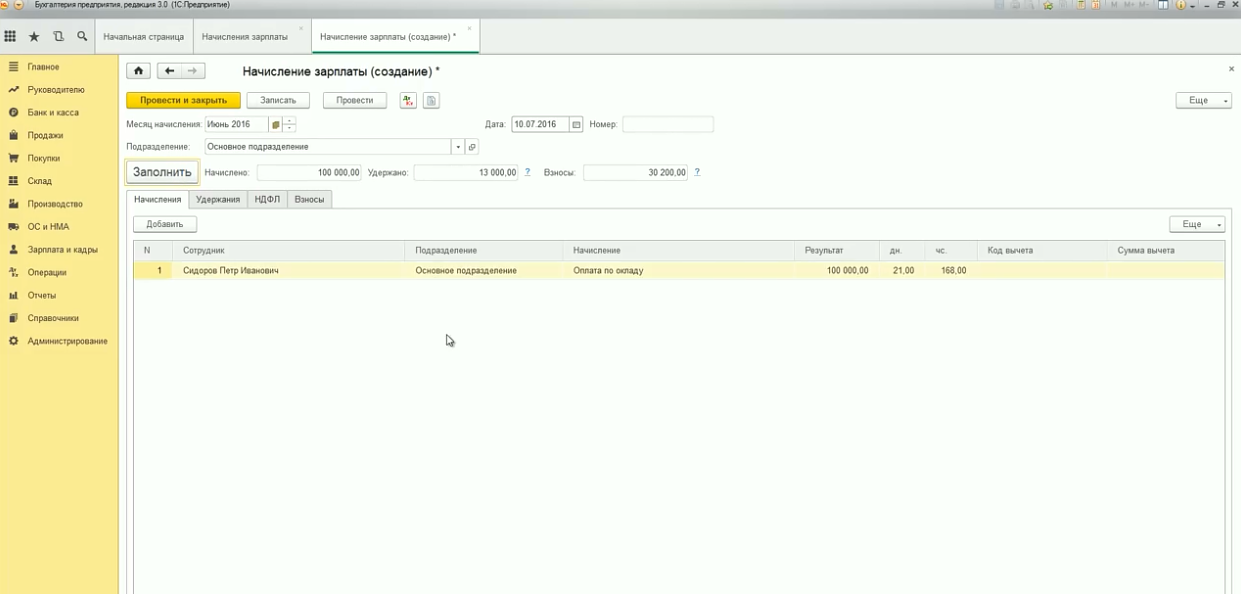This screenshot has width=1241, height=594.
Task: Click the document report icon next to Дт/Кт
Action: [x=431, y=100]
